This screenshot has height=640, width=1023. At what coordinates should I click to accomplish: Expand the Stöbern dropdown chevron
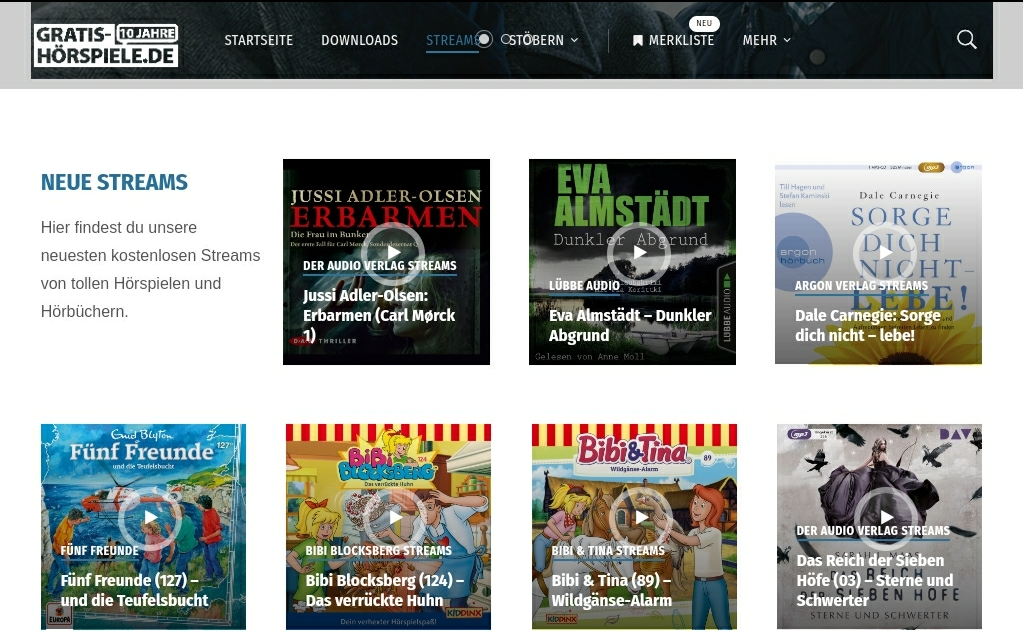[574, 40]
